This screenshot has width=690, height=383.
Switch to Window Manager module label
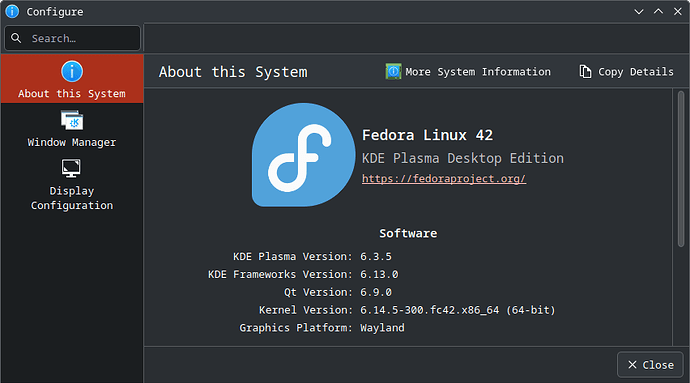coord(72,142)
